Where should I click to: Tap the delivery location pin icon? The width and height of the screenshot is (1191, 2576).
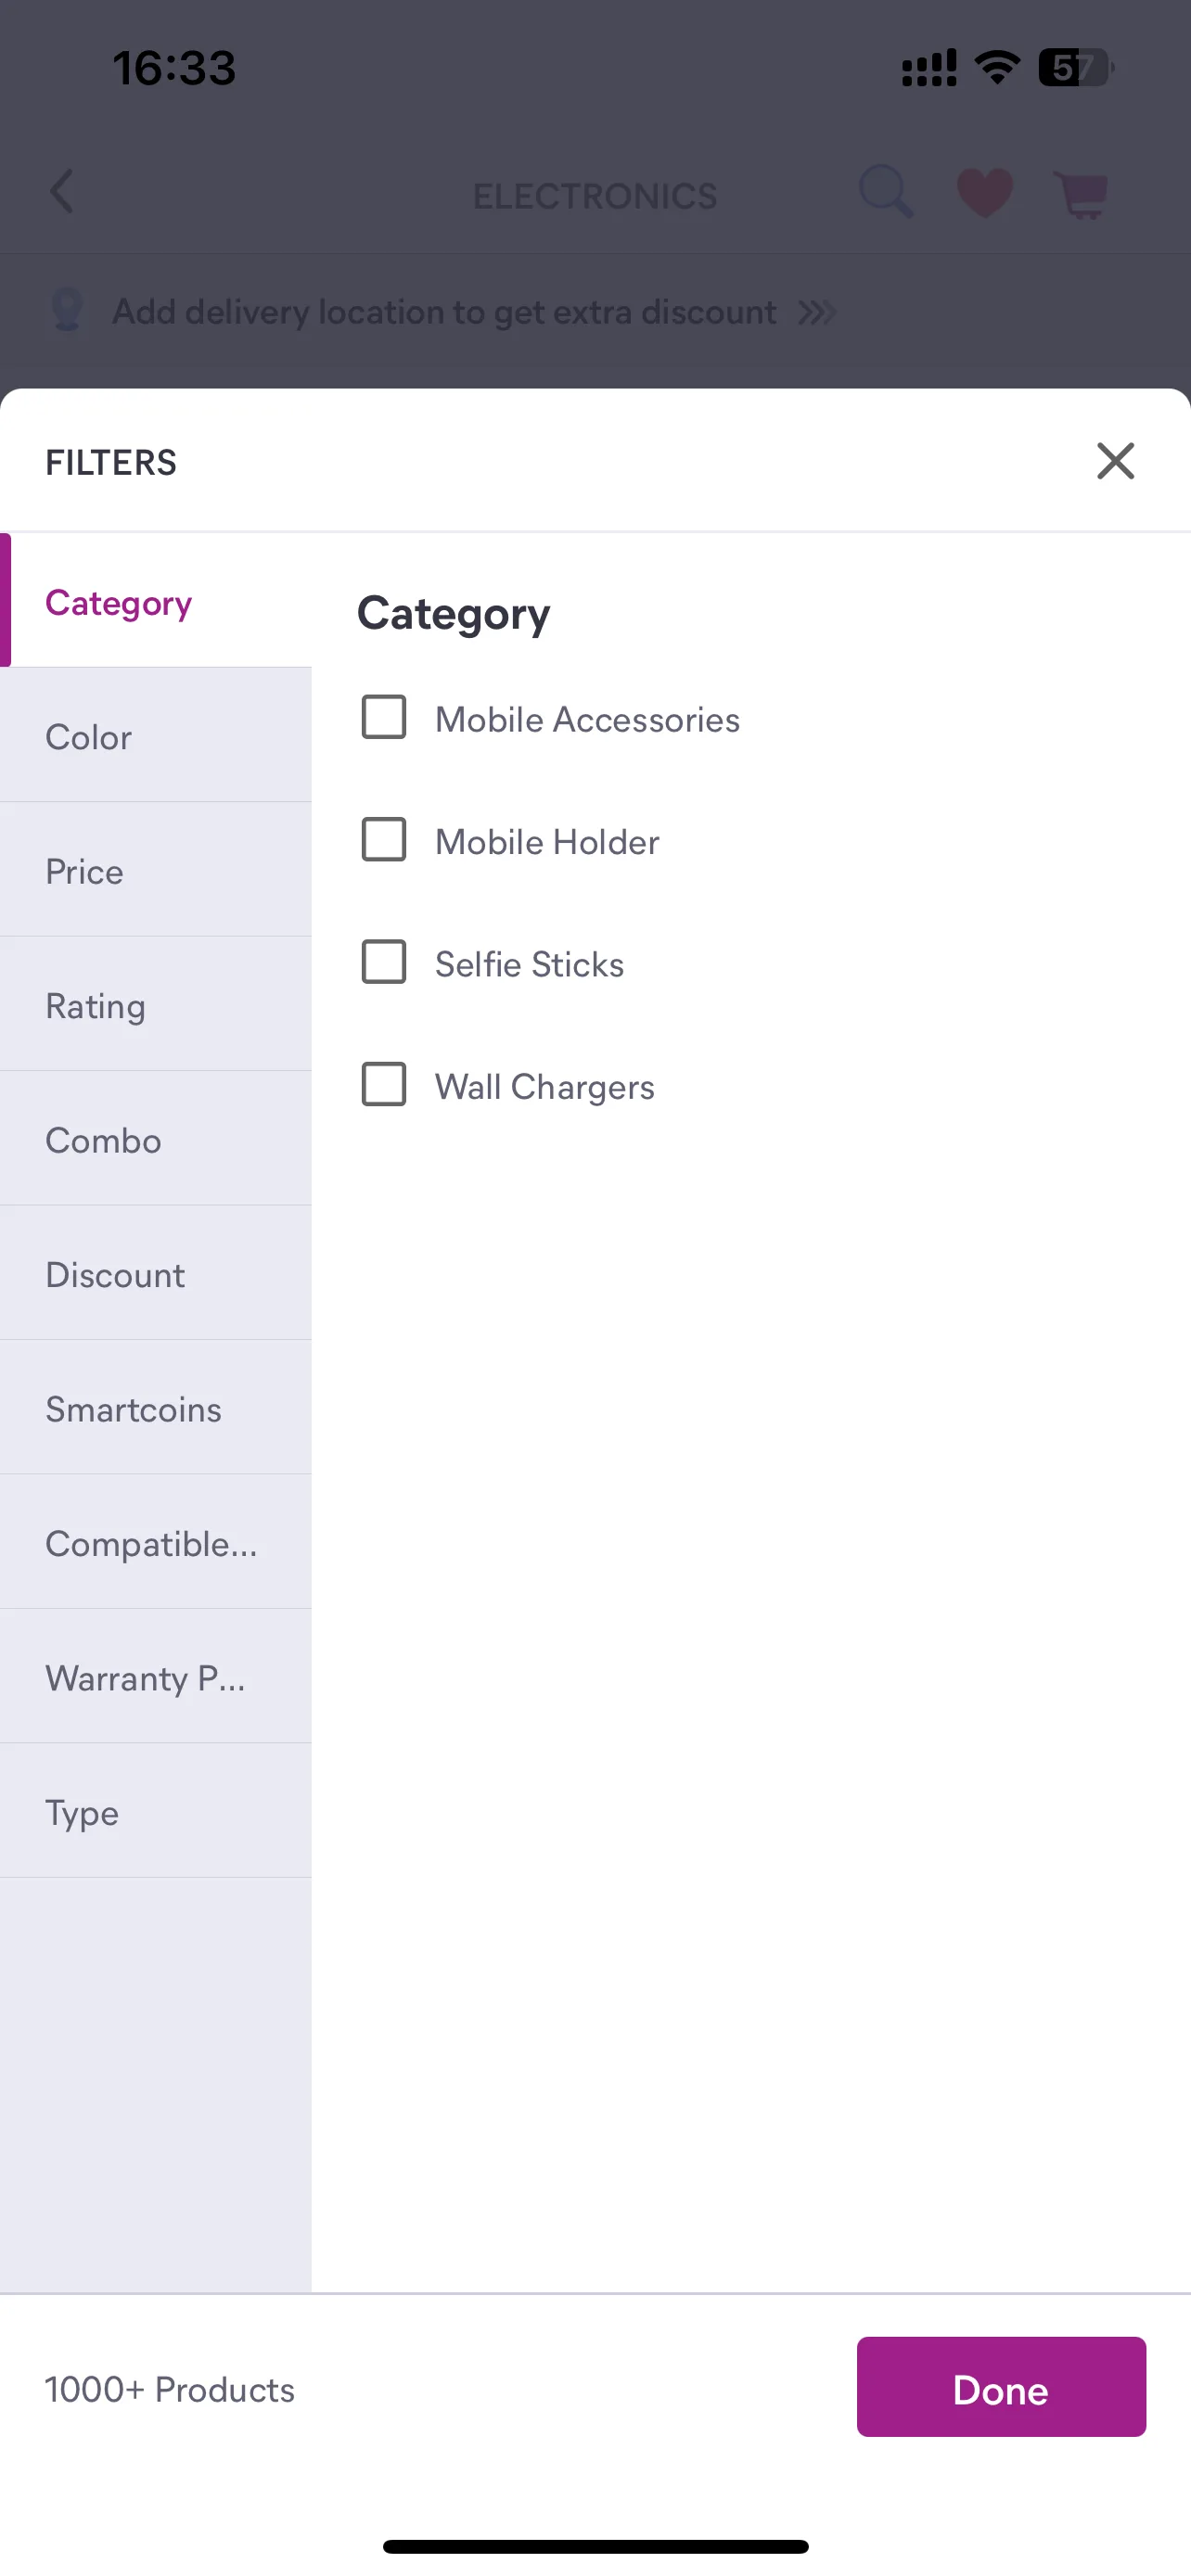pos(67,311)
